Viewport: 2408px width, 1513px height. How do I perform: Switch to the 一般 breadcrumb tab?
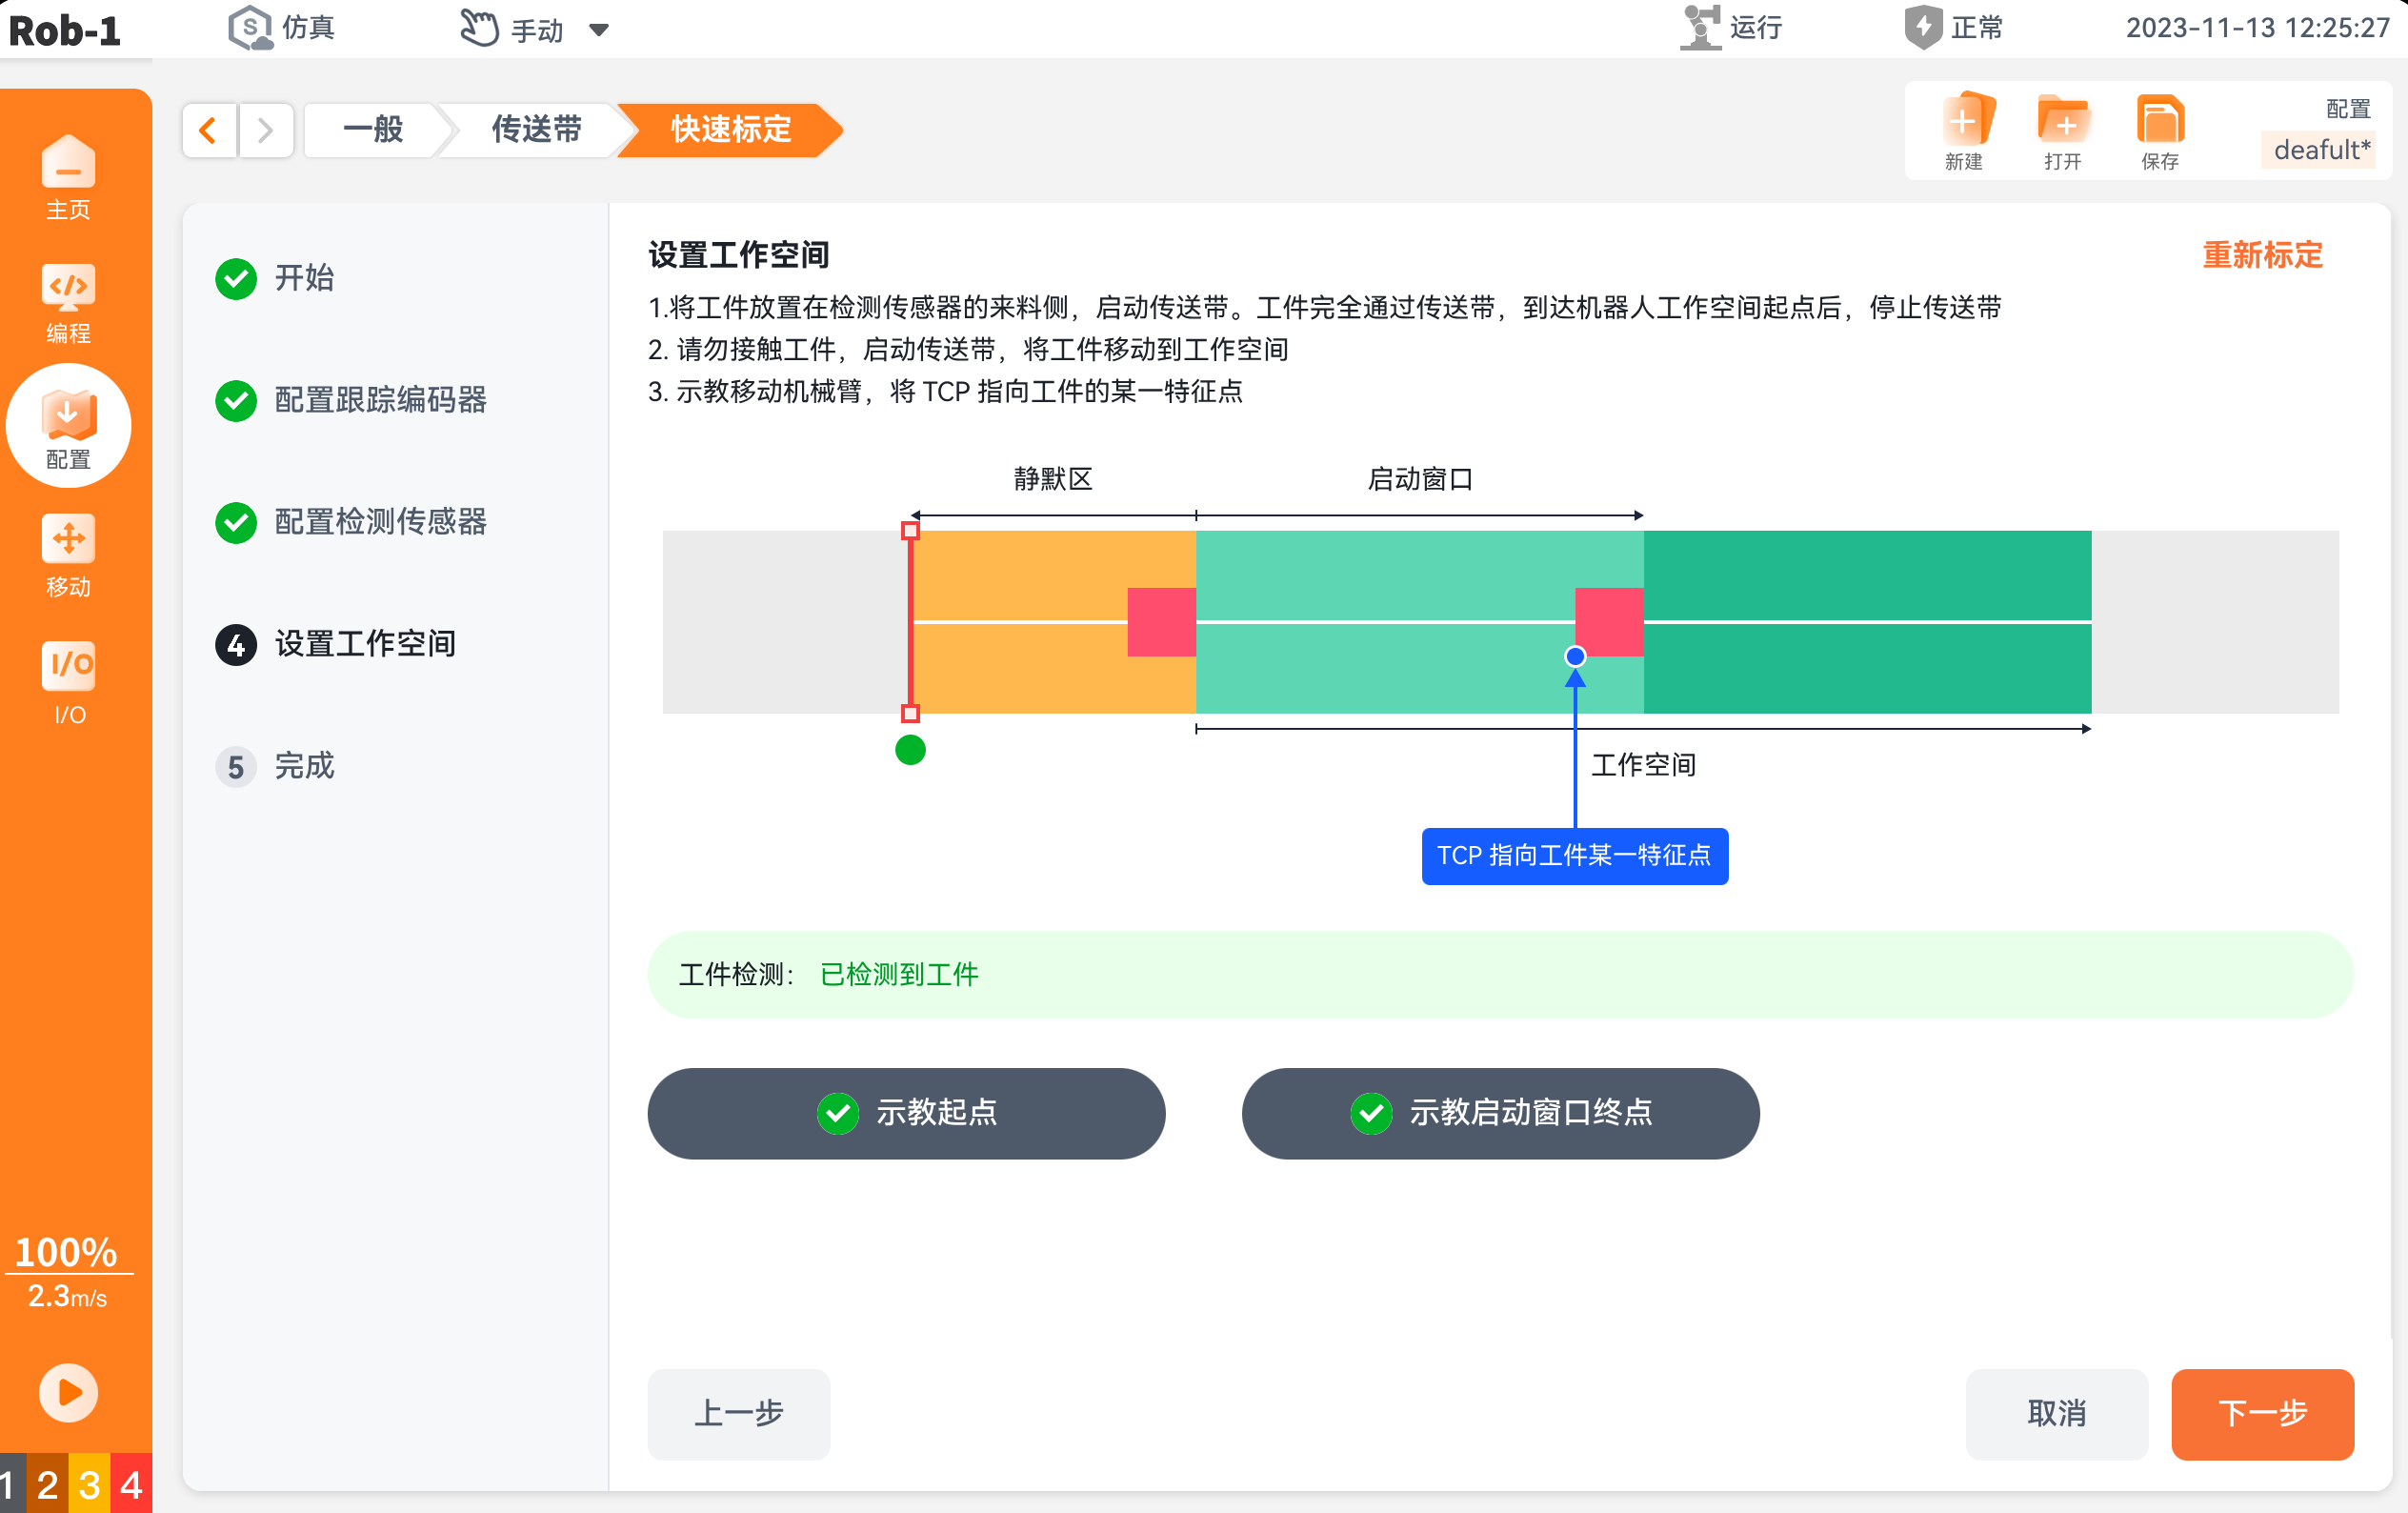tap(373, 130)
